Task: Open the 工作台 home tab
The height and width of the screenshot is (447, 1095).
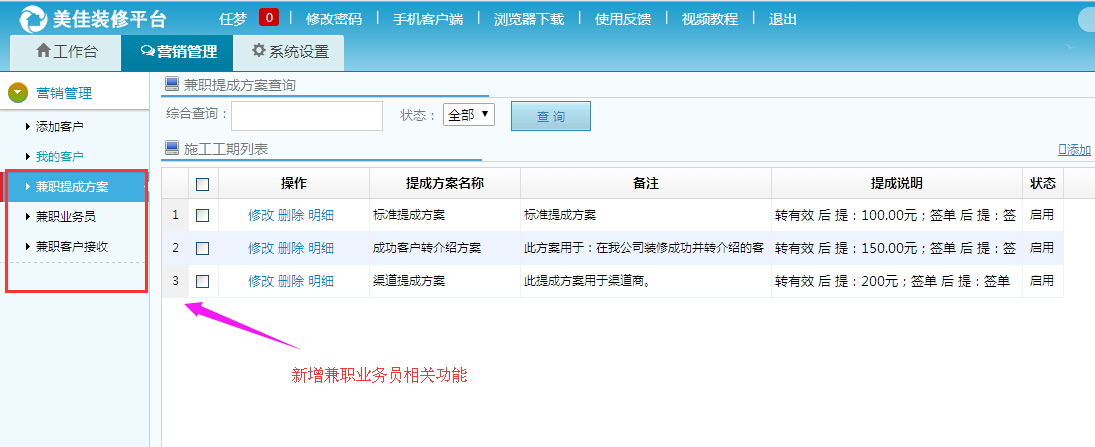Action: [65, 52]
